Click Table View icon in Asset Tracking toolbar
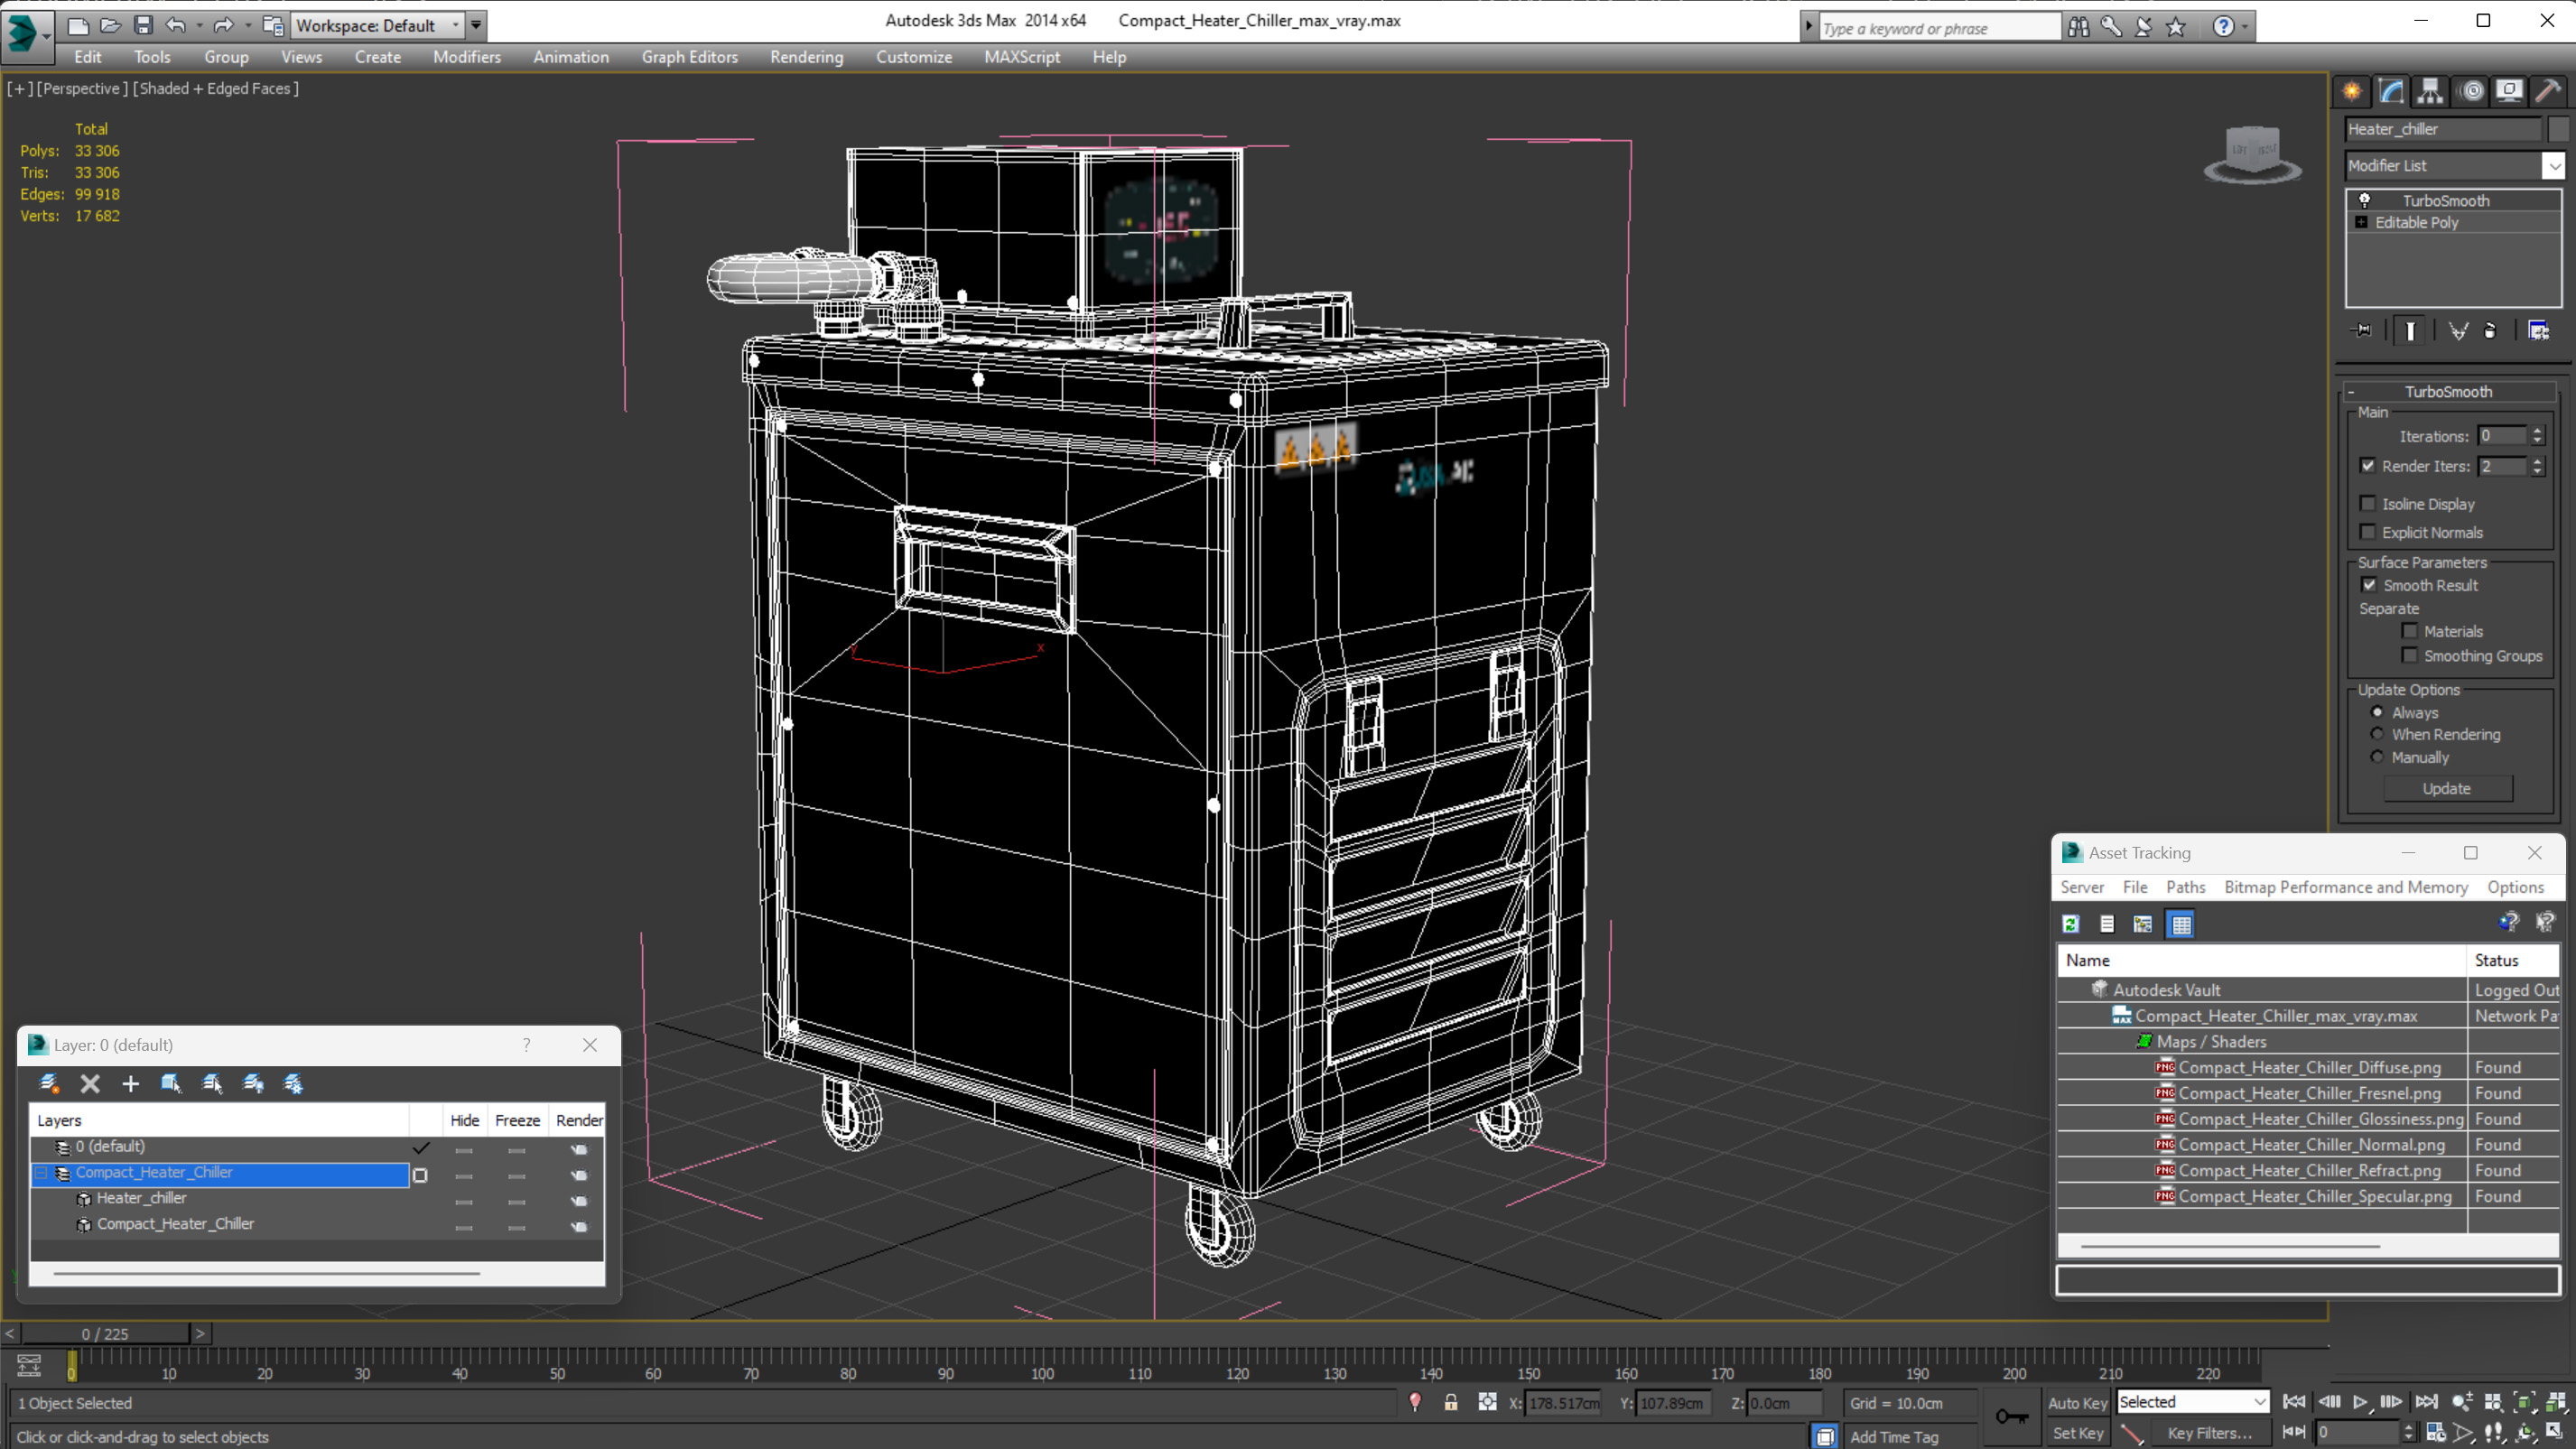Image resolution: width=2576 pixels, height=1449 pixels. [x=2181, y=924]
